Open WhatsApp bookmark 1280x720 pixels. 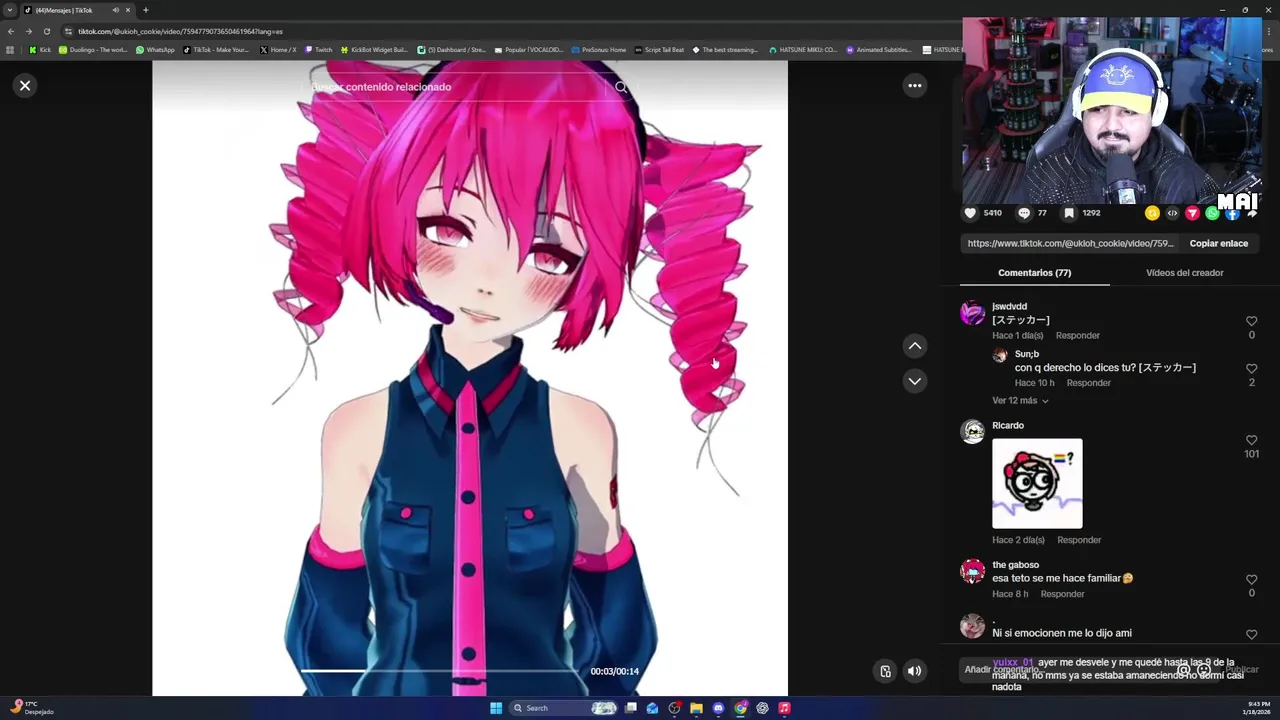pyautogui.click(x=155, y=50)
